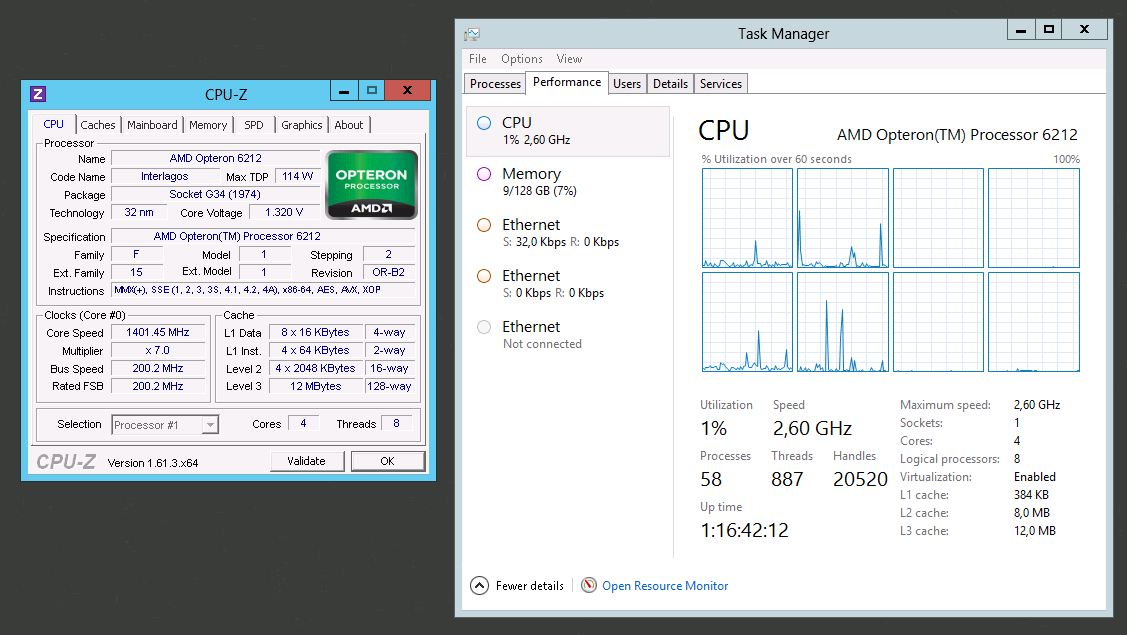
Task: Click the first CPU utilization graph
Action: (x=747, y=218)
